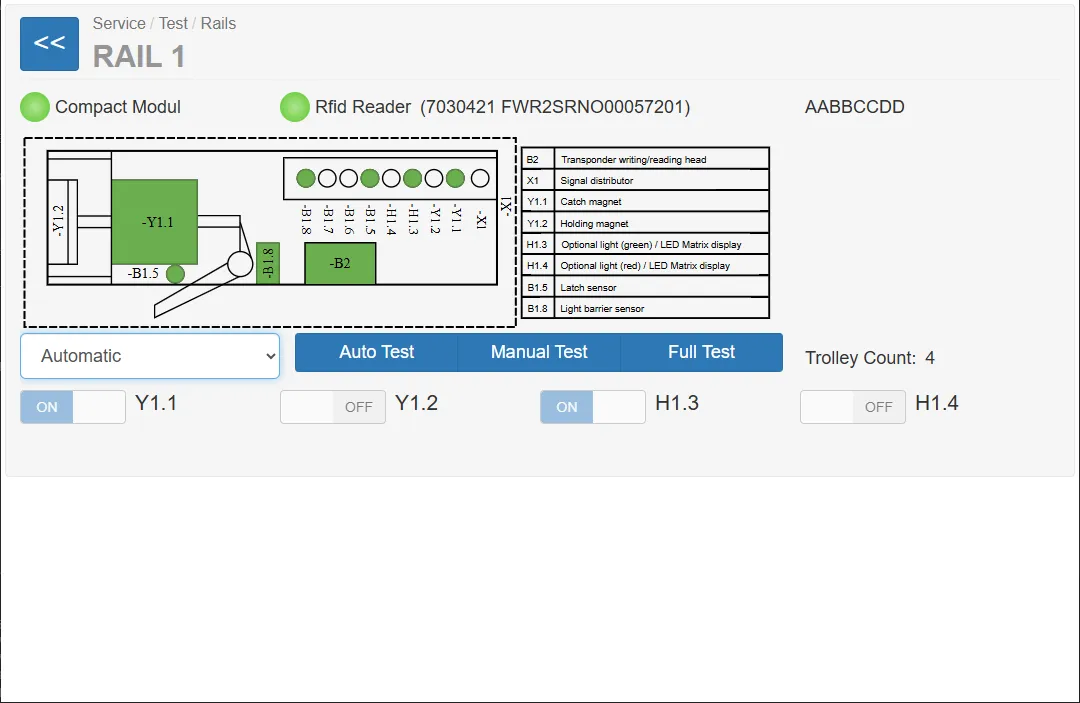Click the -B1.6 indicator LED in diagram
Image resolution: width=1080 pixels, height=703 pixels.
pyautogui.click(x=349, y=178)
